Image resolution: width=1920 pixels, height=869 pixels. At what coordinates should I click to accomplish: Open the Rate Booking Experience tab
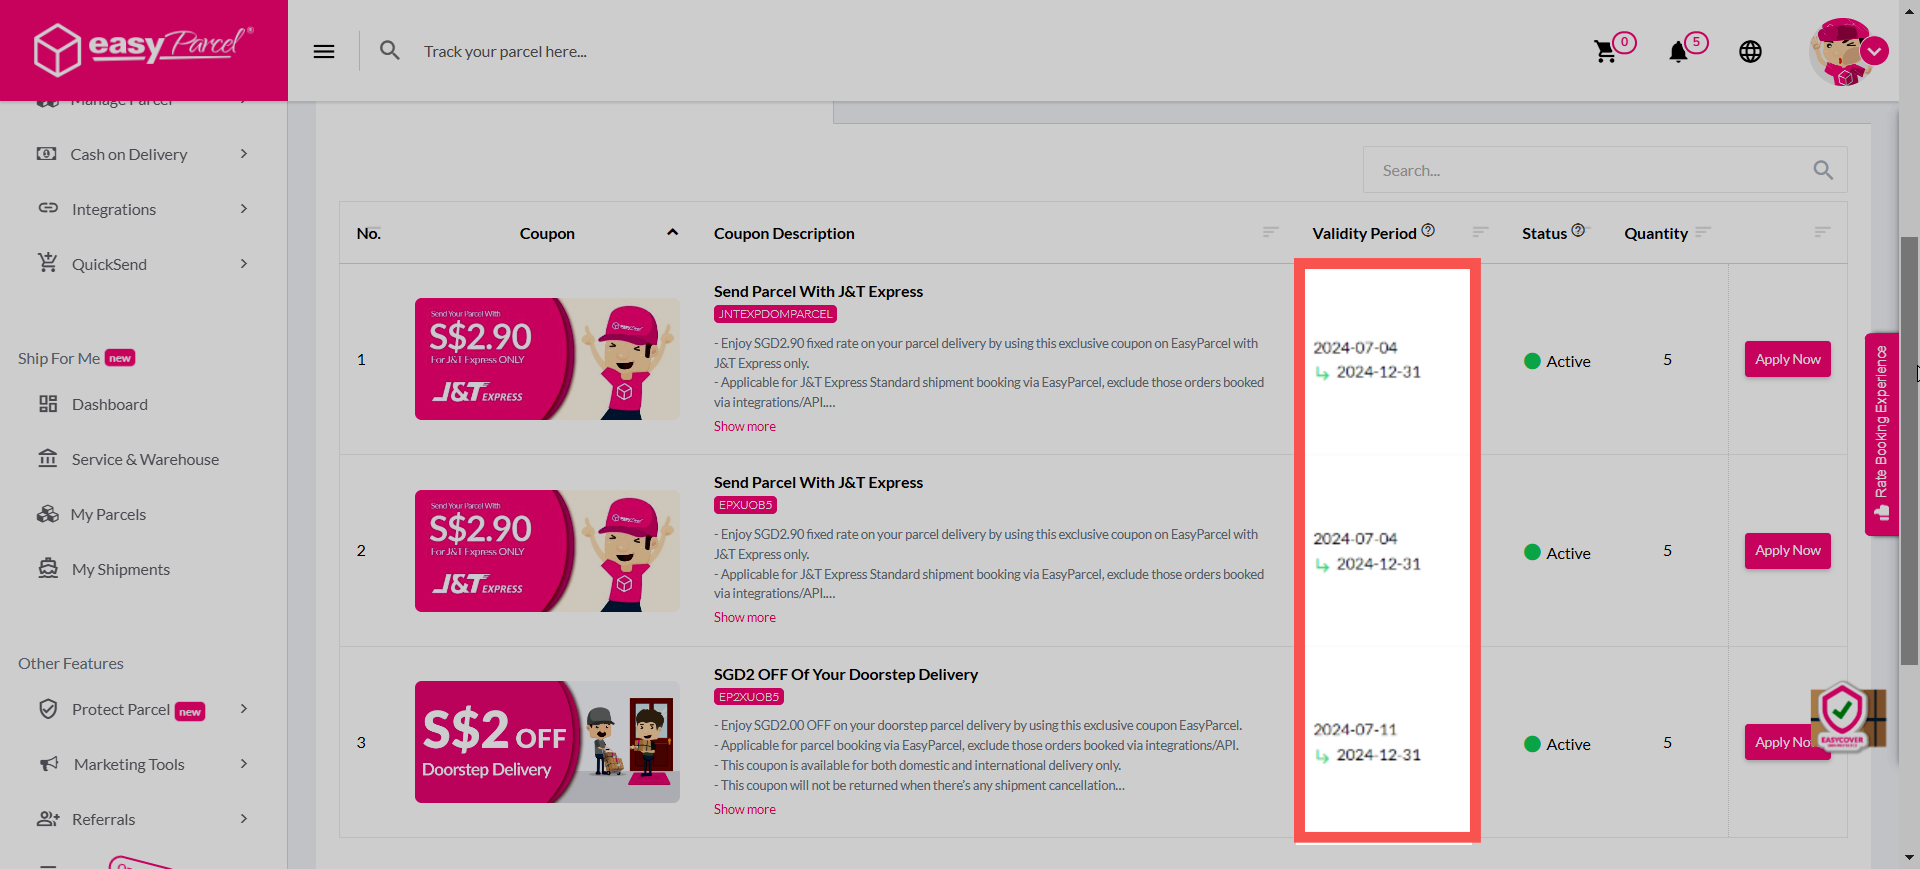[1881, 434]
